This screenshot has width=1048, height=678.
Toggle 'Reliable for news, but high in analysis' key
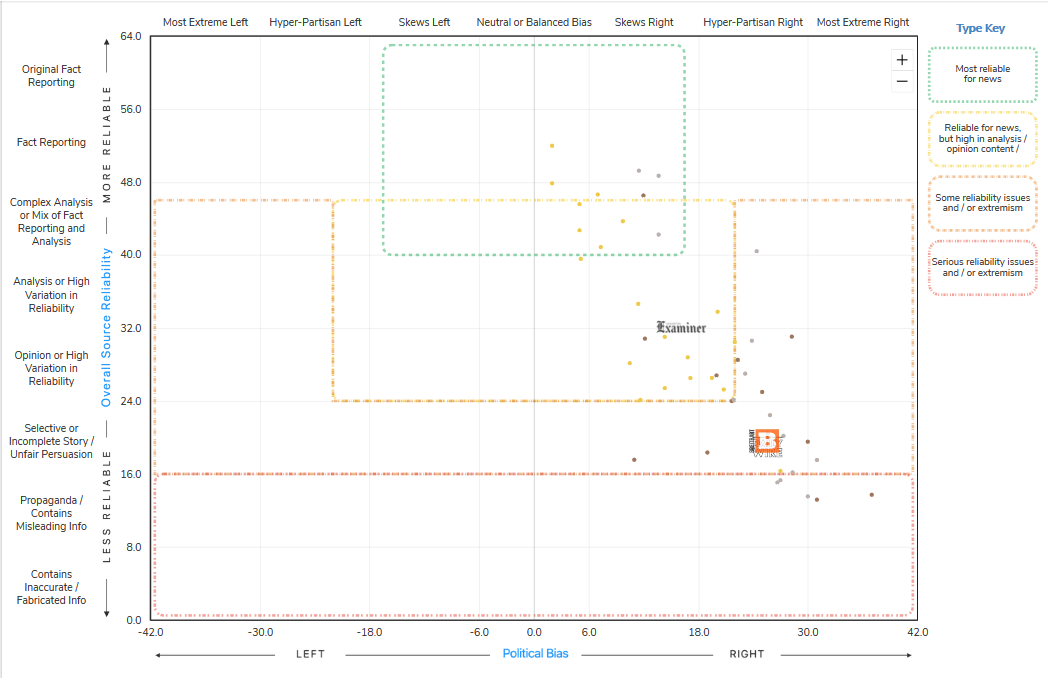click(982, 139)
